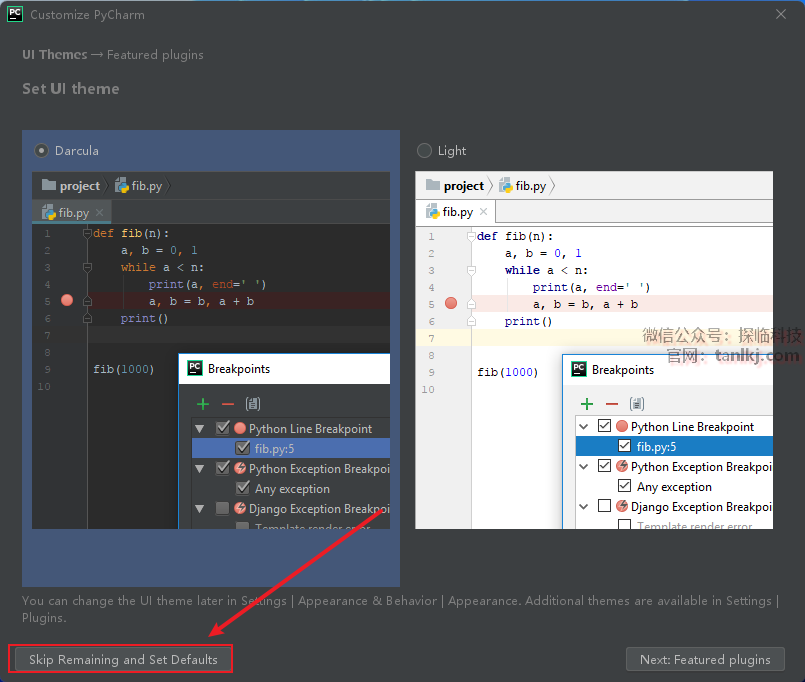Toggle Any exception checkbox in Light preview
Screen dimensions: 805x682
click(x=624, y=486)
